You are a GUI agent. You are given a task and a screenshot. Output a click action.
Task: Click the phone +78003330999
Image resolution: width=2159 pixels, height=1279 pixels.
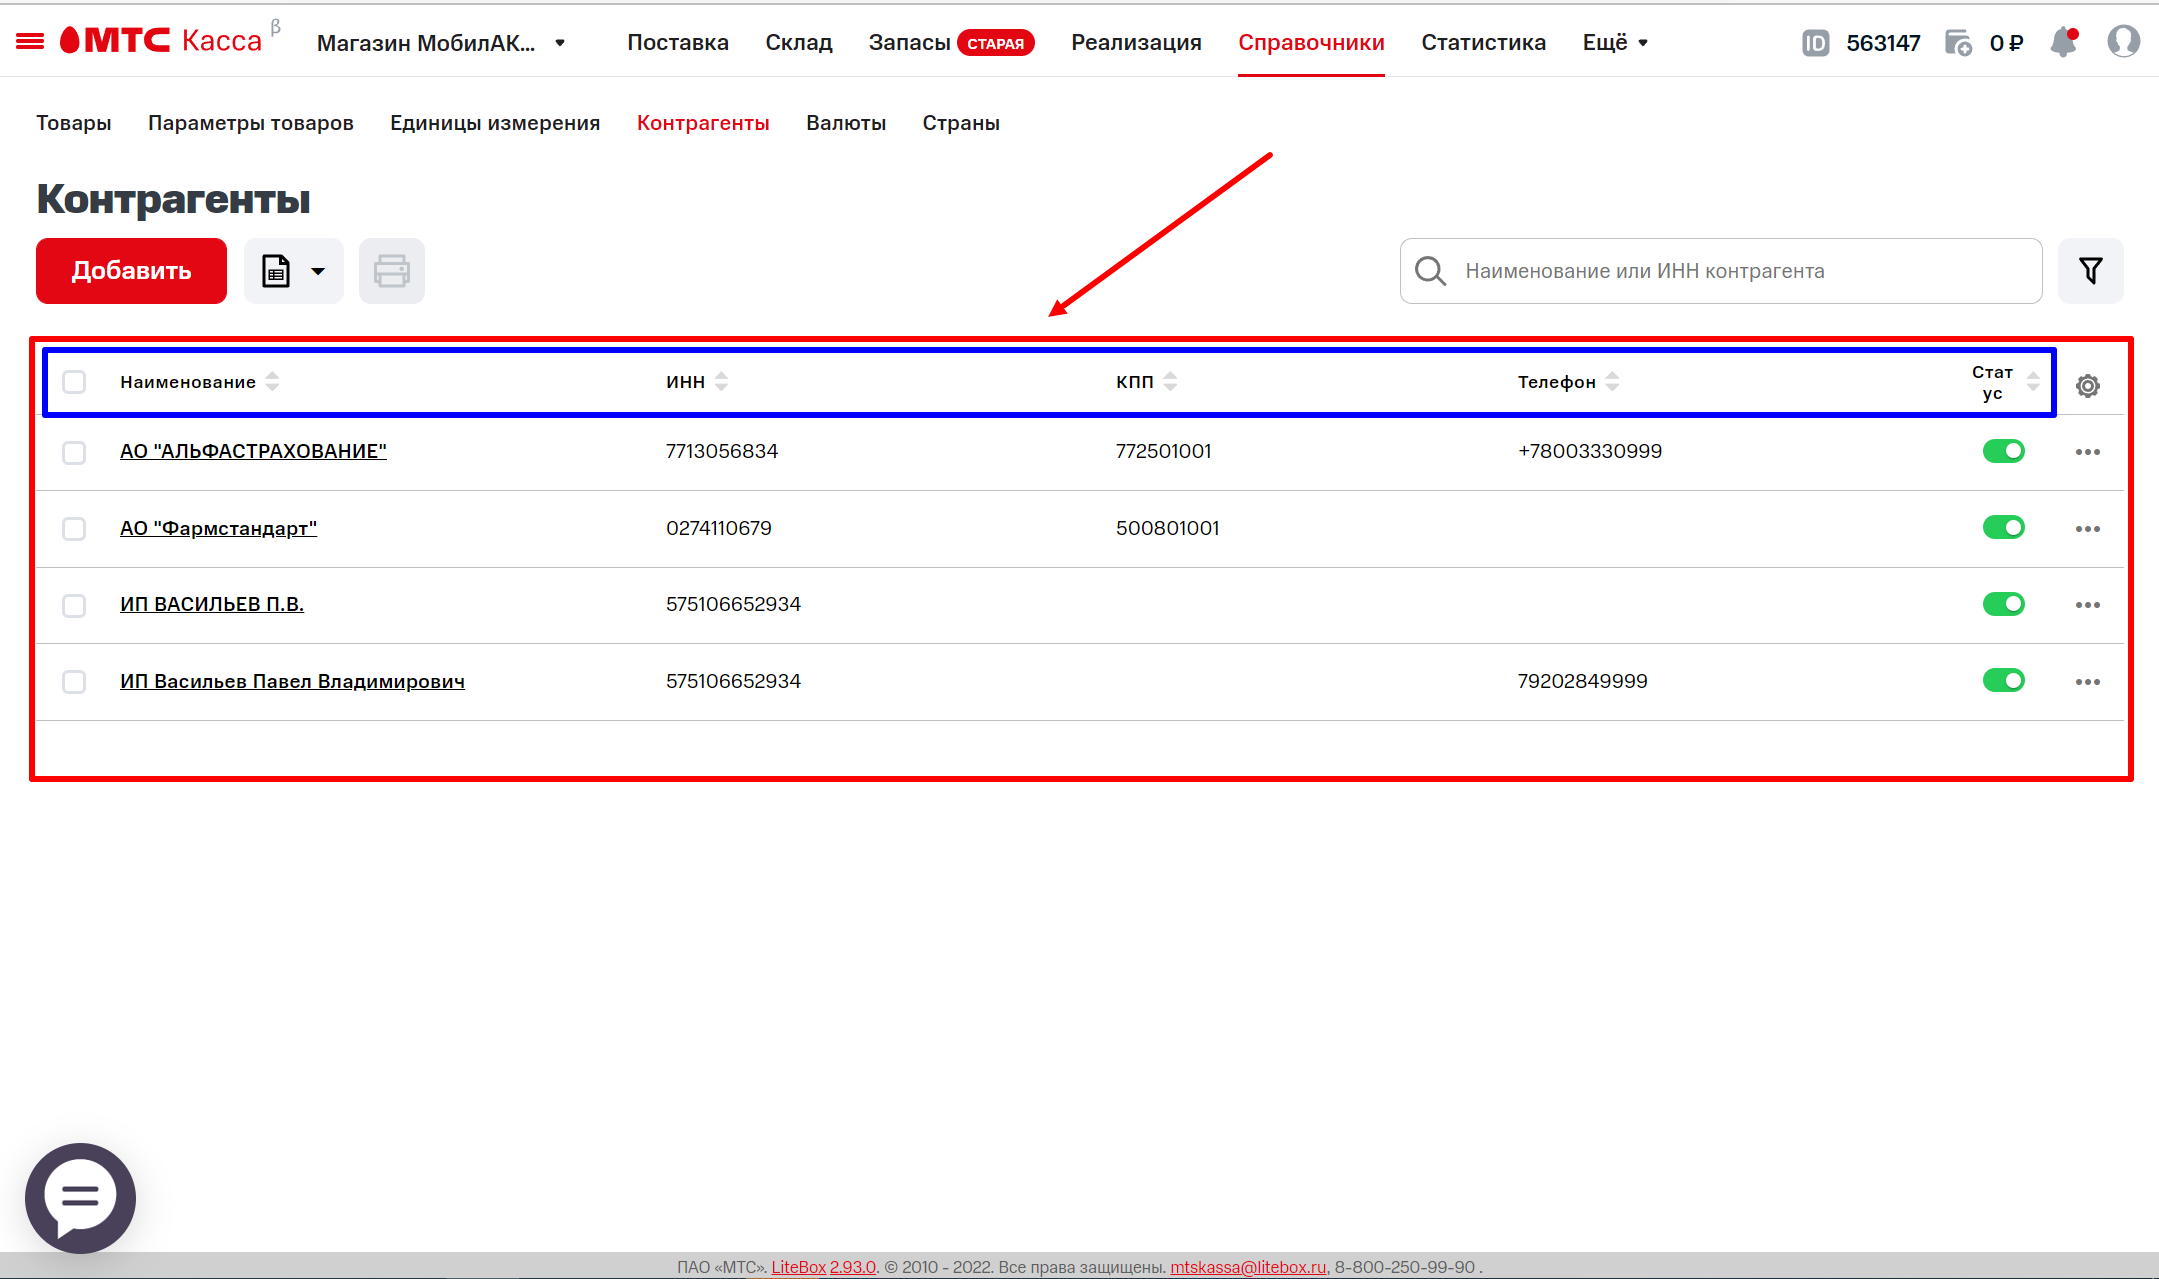point(1590,451)
